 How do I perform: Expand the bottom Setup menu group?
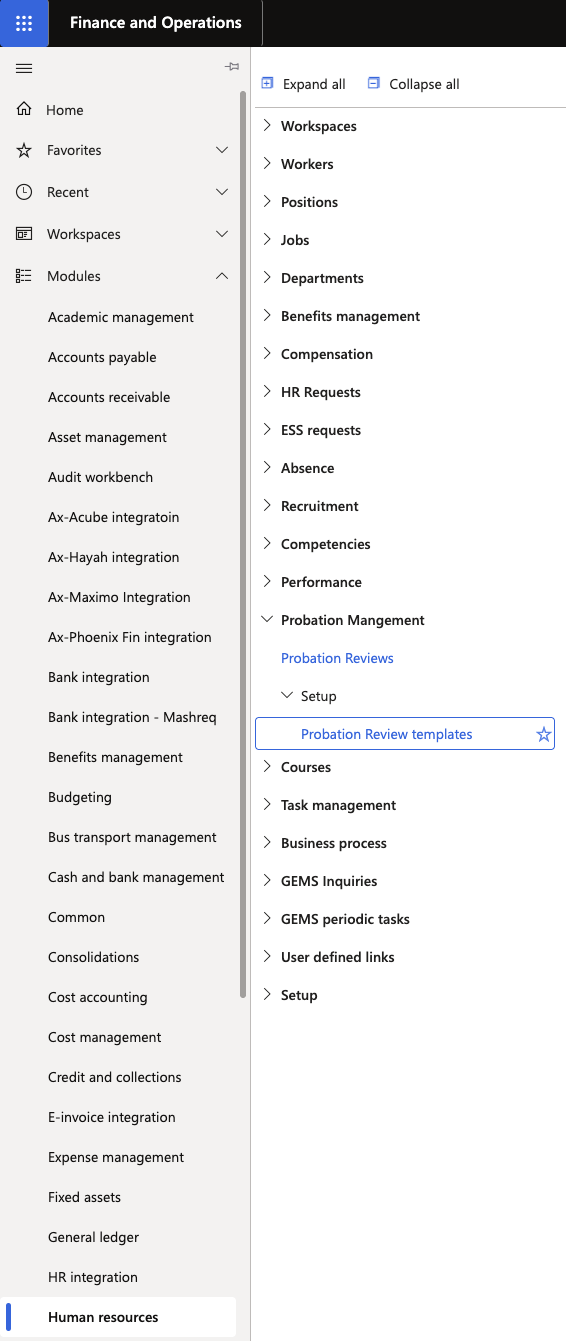click(267, 995)
